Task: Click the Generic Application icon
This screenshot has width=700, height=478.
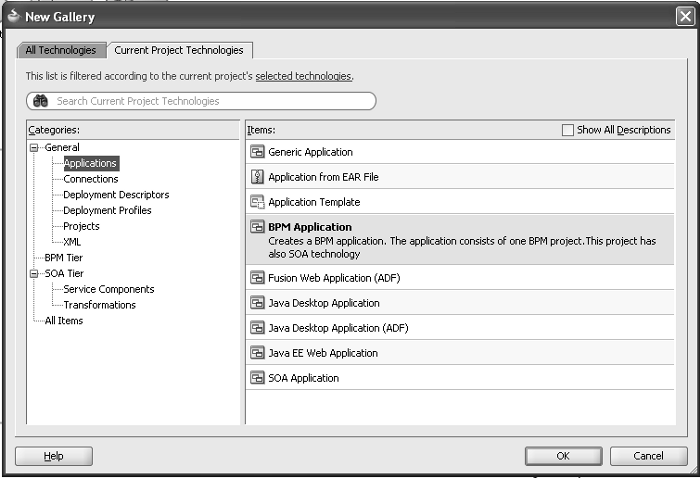Action: tap(257, 152)
